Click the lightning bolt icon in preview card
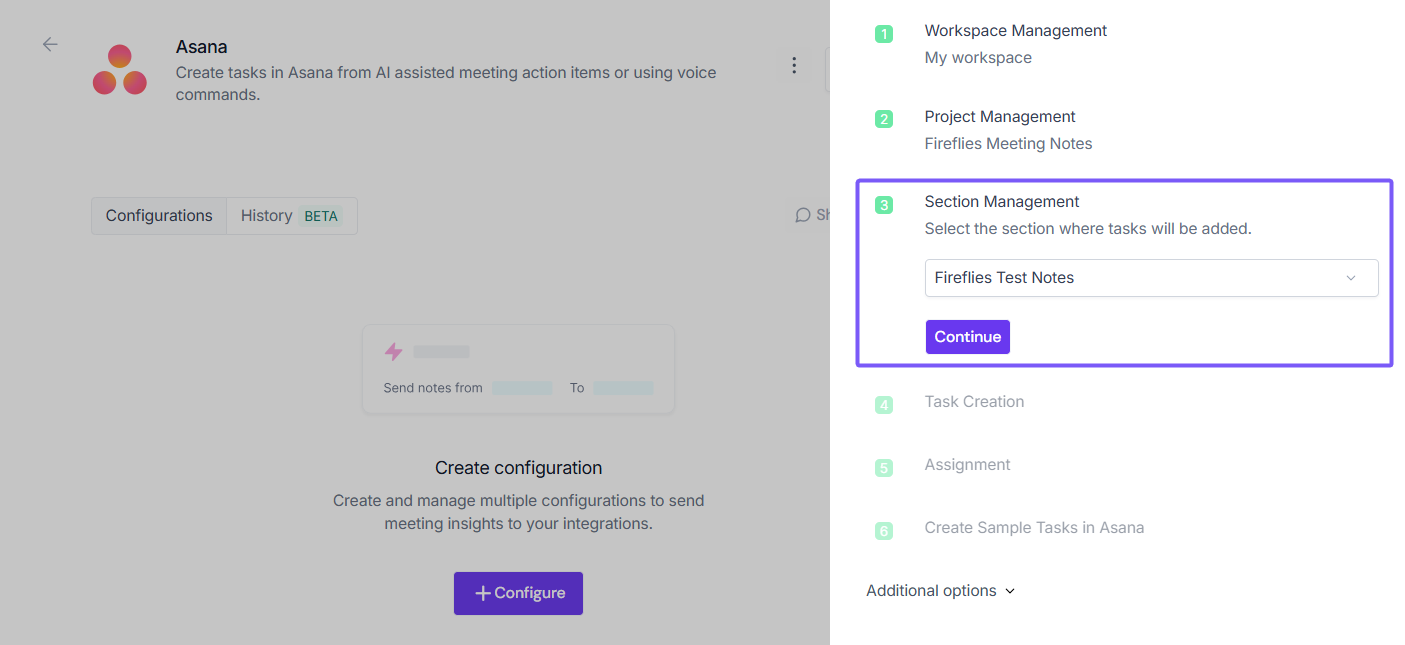1405x645 pixels. [x=394, y=351]
